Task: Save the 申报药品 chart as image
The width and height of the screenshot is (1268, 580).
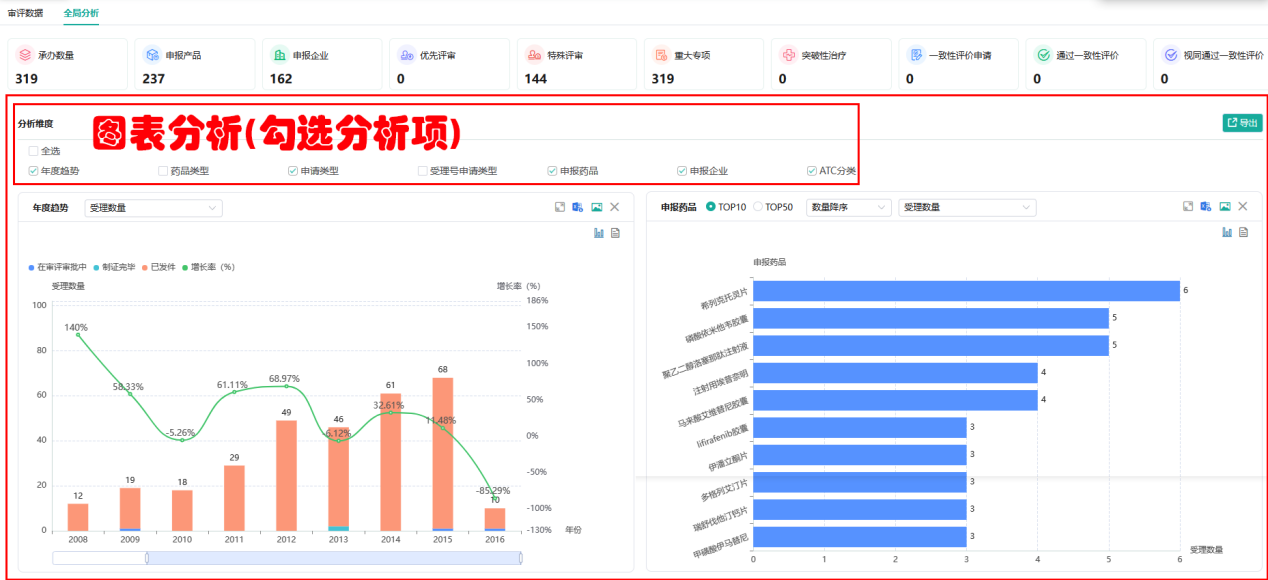Action: click(x=1225, y=206)
